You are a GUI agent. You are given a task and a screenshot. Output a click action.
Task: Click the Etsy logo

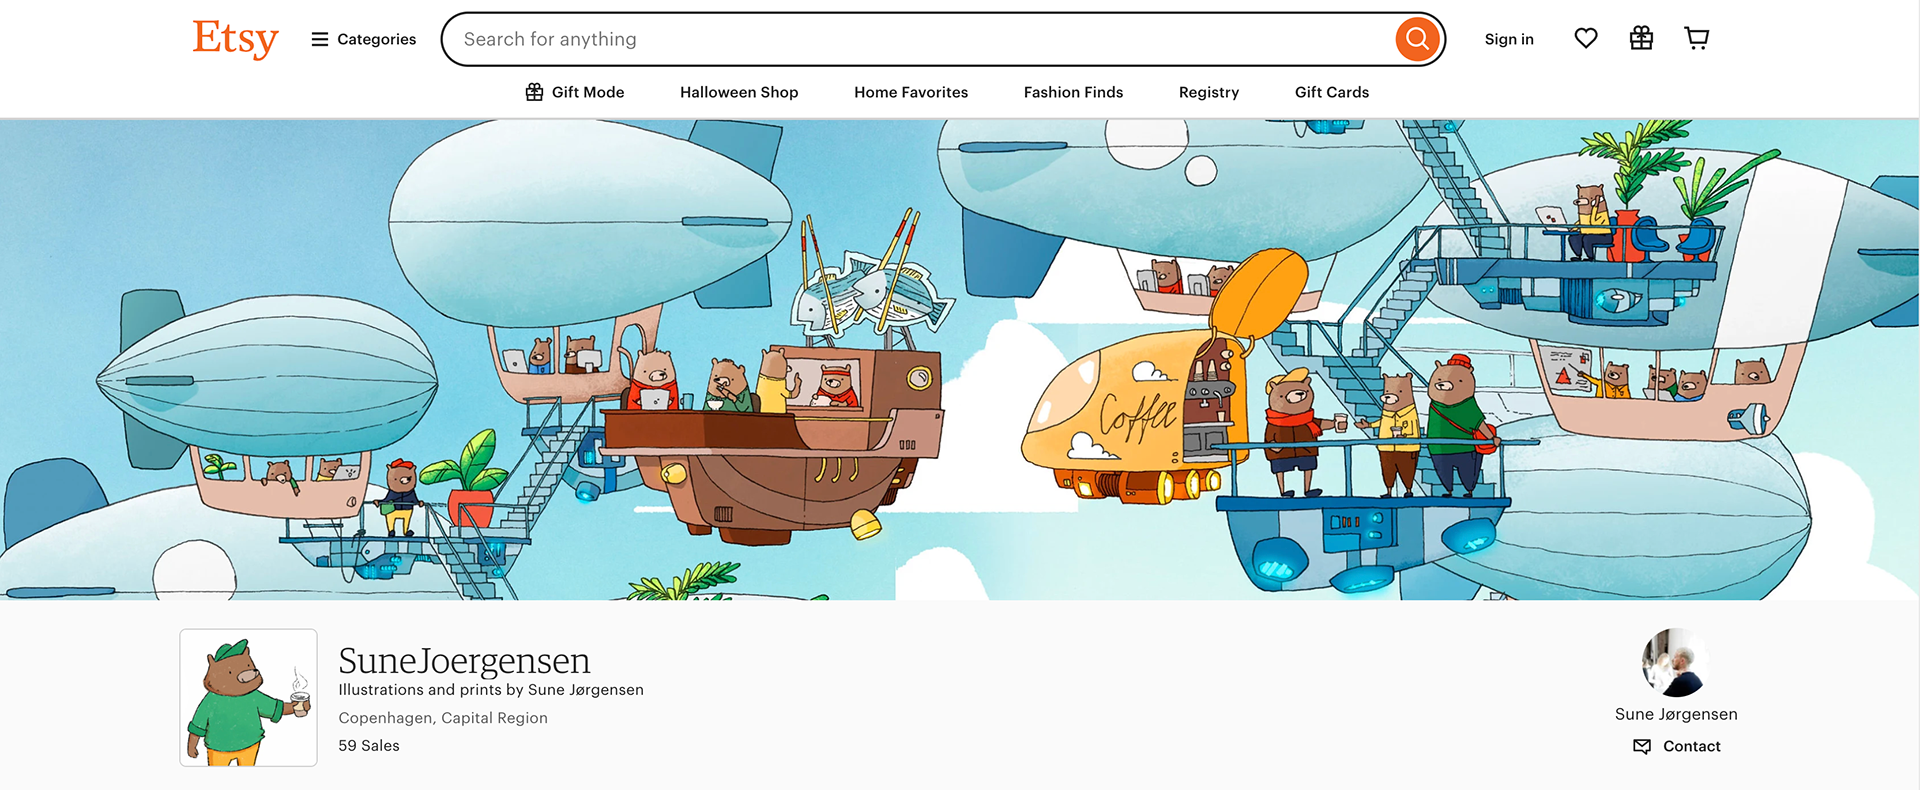[235, 39]
